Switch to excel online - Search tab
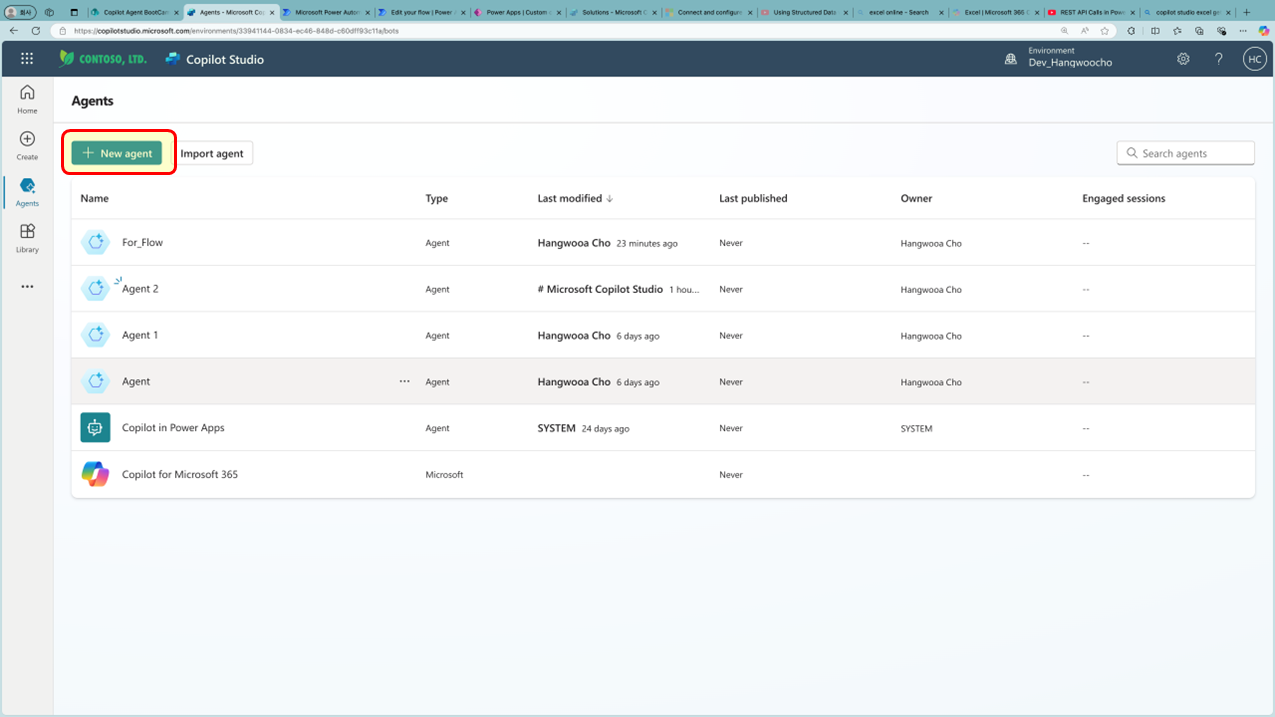This screenshot has width=1275, height=717. point(900,12)
